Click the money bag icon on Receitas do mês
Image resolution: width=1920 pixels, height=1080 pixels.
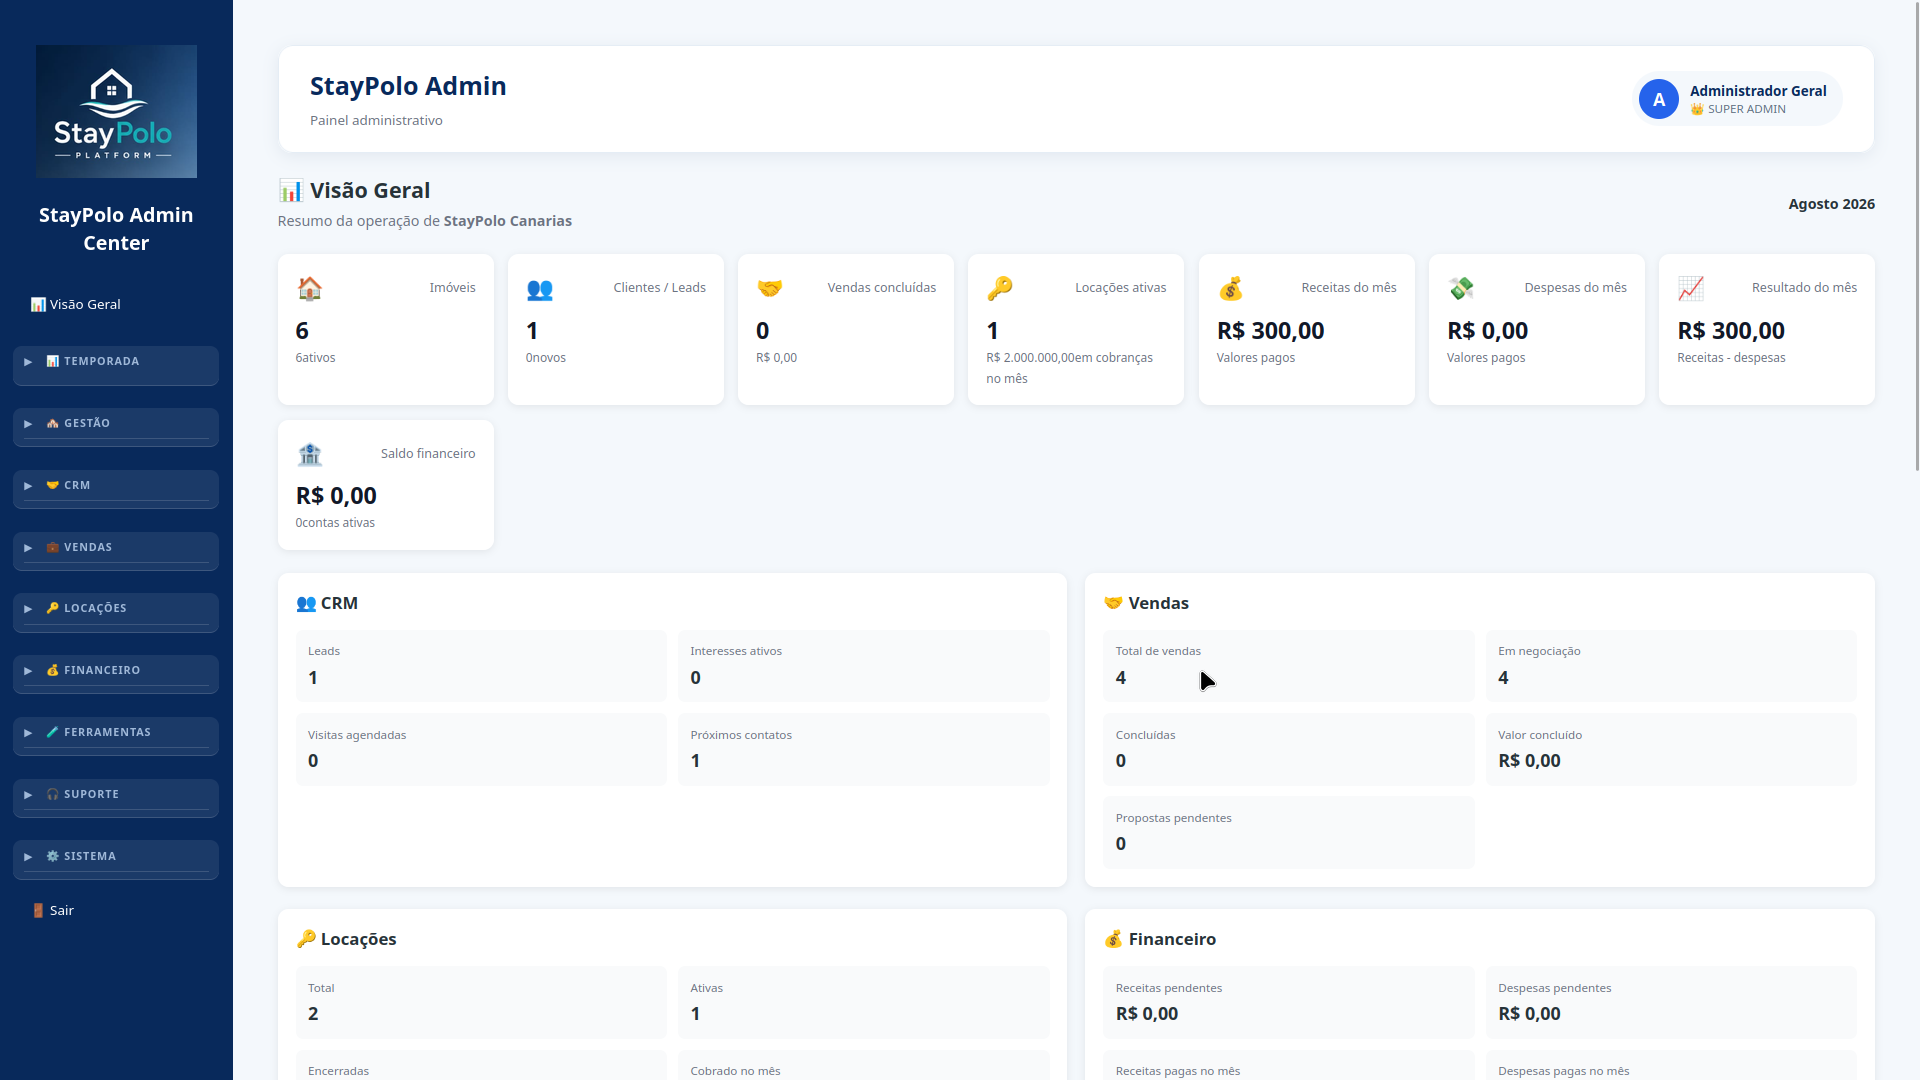tap(1231, 289)
